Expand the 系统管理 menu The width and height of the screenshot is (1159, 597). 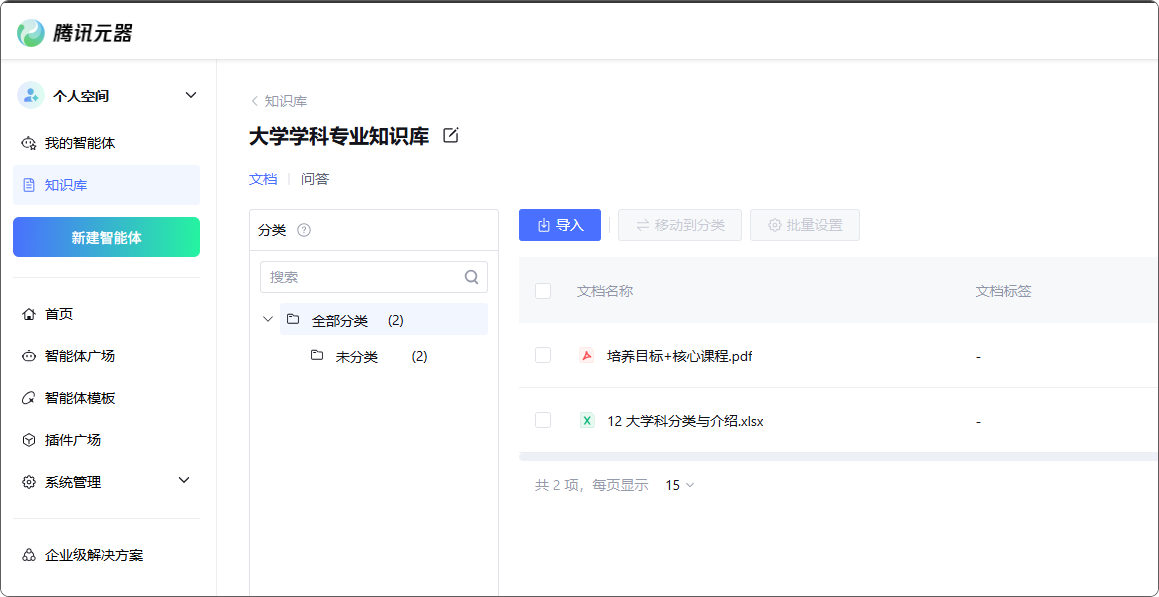pos(184,481)
